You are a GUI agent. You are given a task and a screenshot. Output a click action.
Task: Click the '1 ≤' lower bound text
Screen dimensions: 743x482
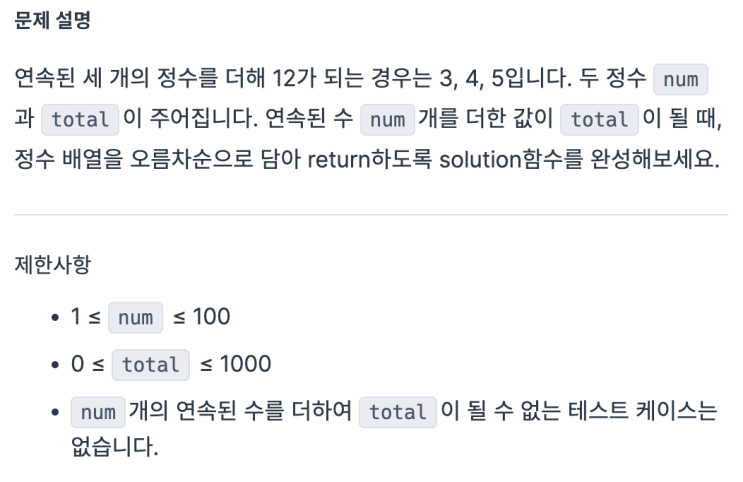point(86,317)
